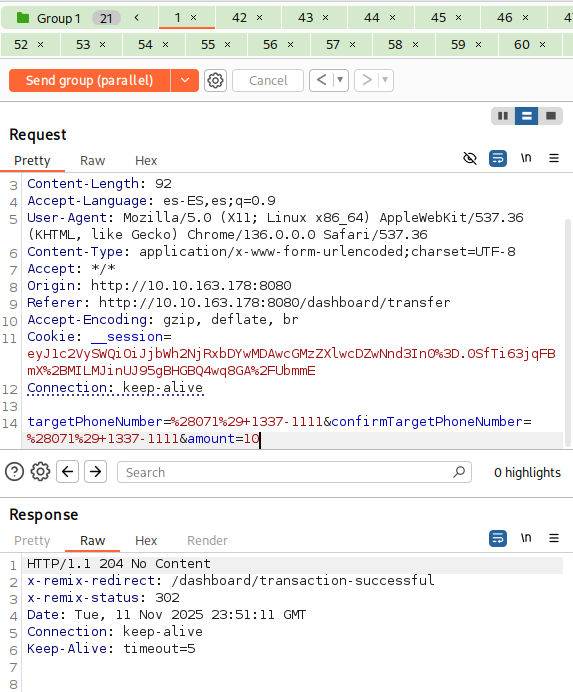Screen dimensions: 573x692
Task: Go to the previous search match arrow
Action: tap(68, 472)
